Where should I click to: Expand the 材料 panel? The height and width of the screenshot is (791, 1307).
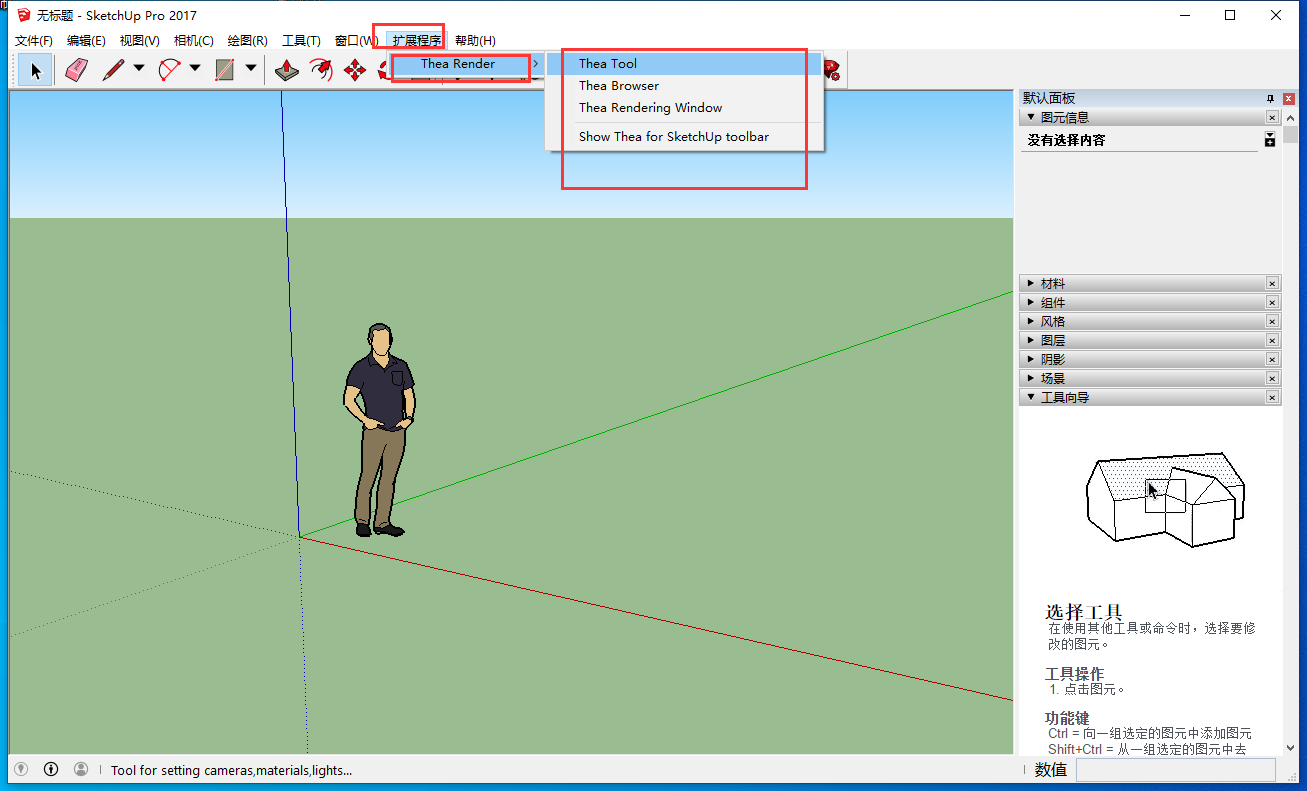[1031, 284]
